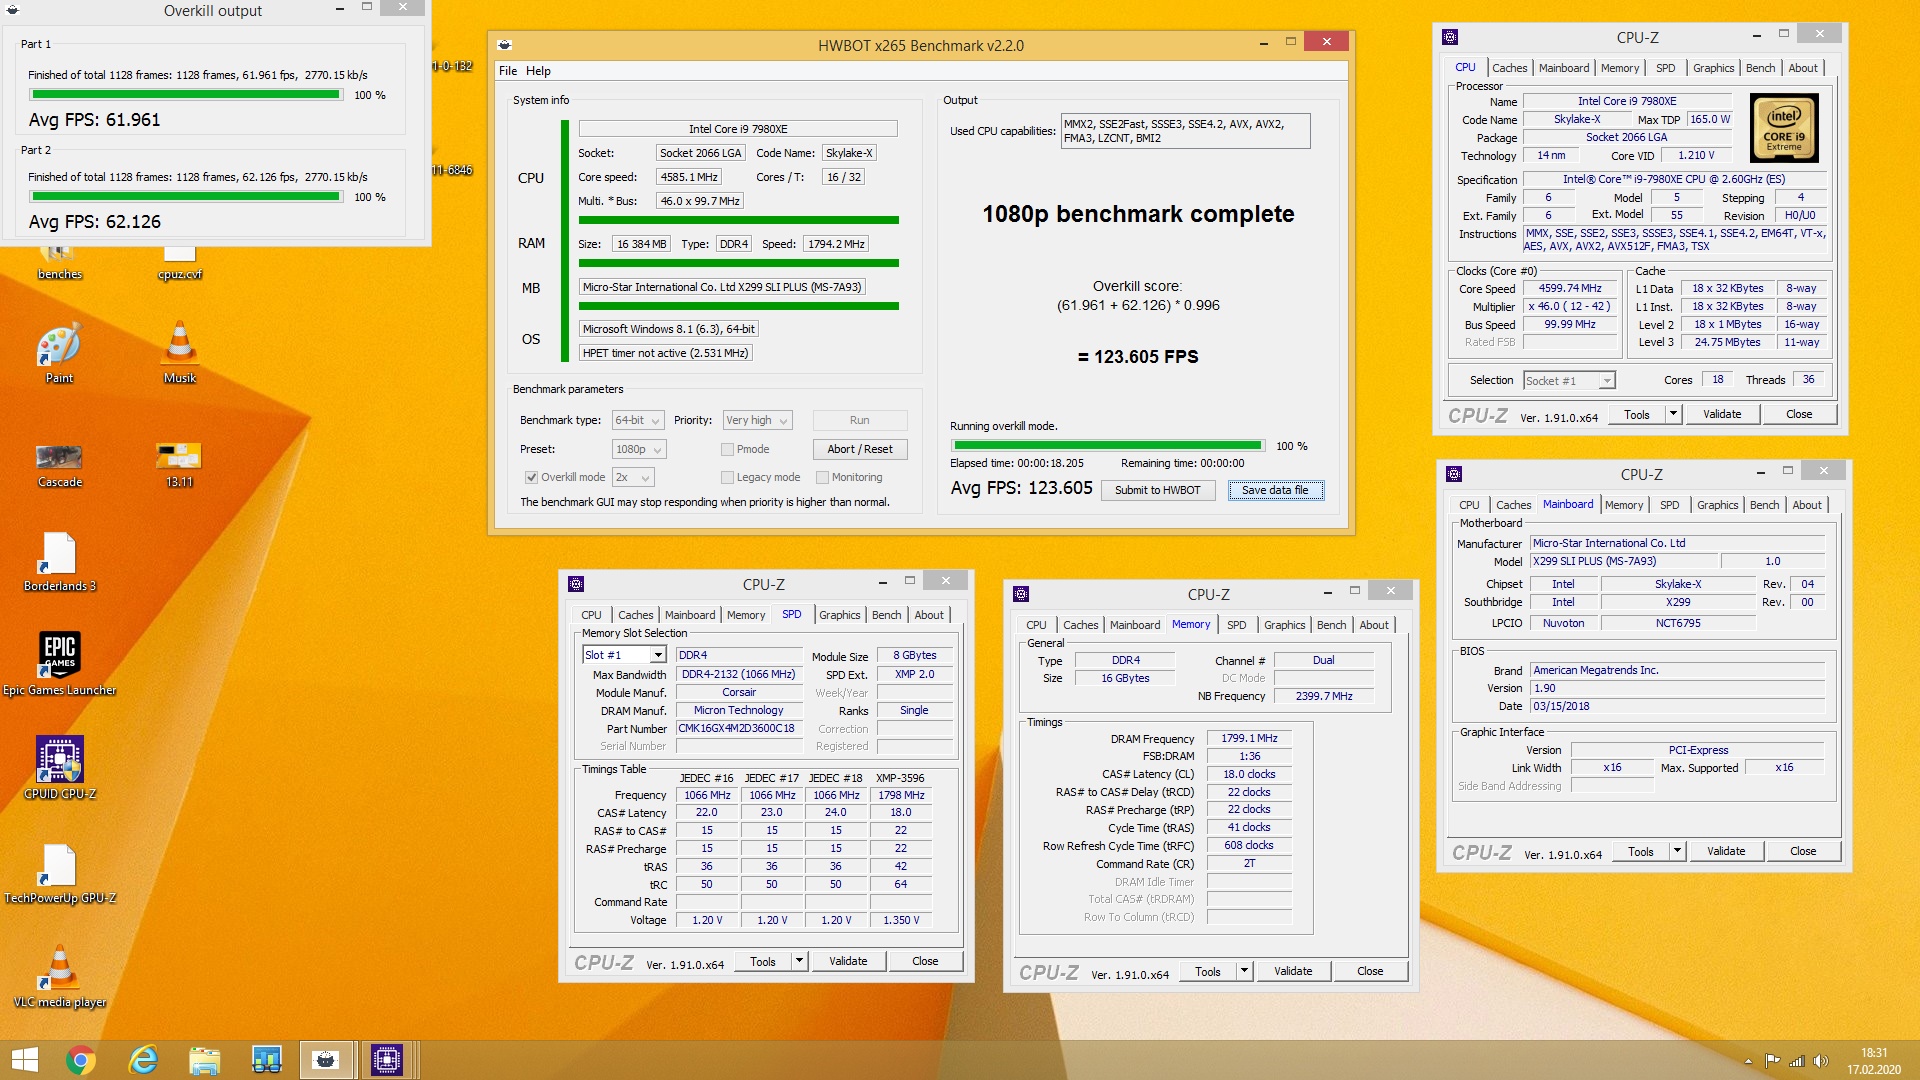Click the network icon in system tray

(1796, 1061)
